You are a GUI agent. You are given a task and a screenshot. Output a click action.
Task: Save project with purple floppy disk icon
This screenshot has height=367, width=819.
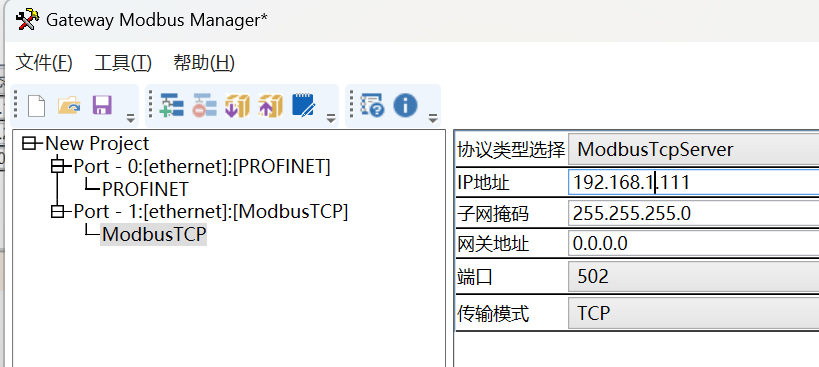pyautogui.click(x=102, y=105)
